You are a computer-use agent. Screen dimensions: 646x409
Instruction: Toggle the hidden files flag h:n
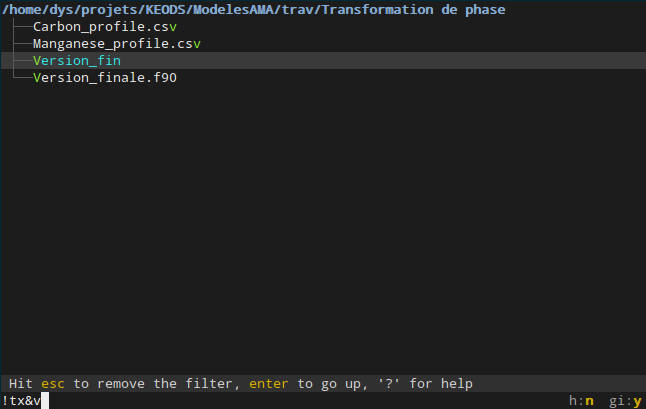[x=581, y=401]
